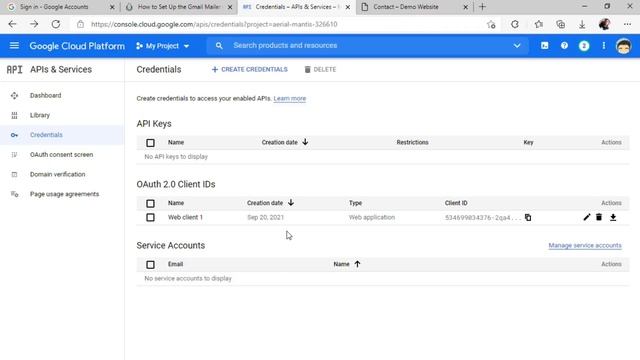Toggle API Keys select-all checkbox
The image size is (640, 360).
click(x=150, y=143)
